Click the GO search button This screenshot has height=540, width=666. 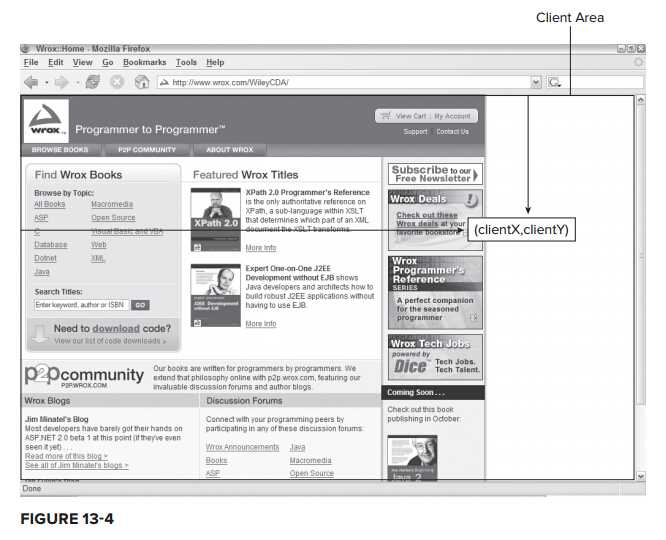pos(140,305)
